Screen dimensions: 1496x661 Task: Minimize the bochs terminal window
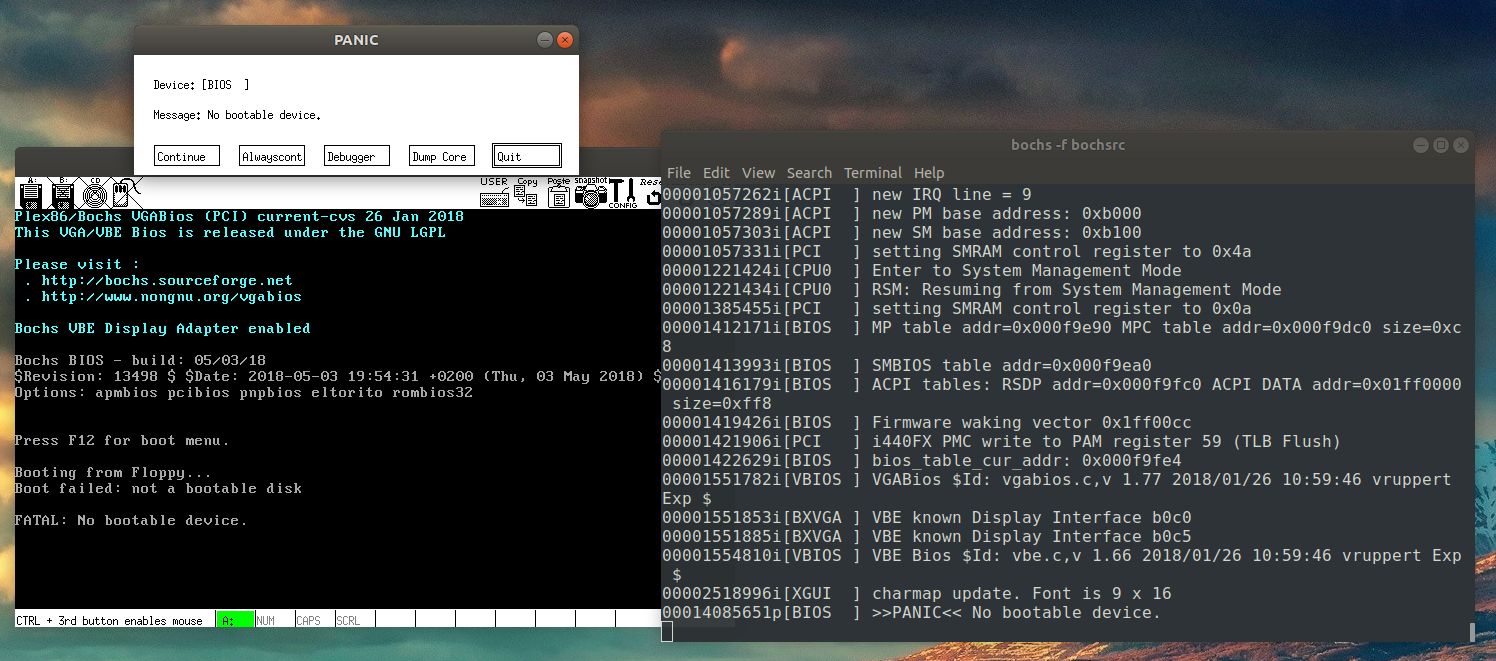(x=1420, y=145)
